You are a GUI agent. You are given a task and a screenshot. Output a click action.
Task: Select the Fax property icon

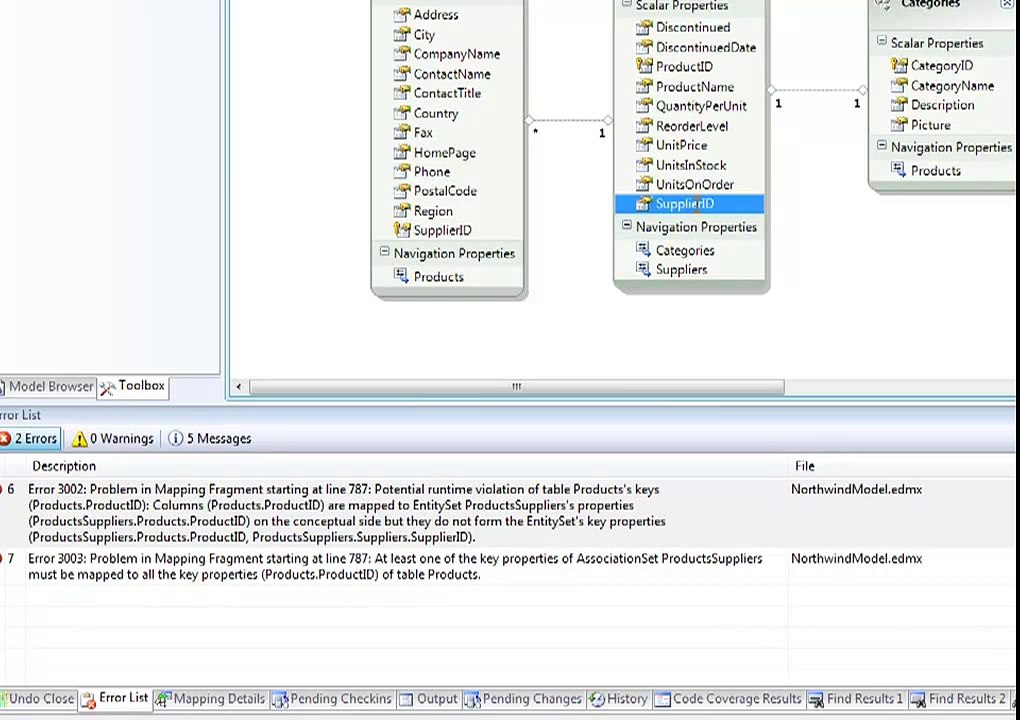[402, 132]
